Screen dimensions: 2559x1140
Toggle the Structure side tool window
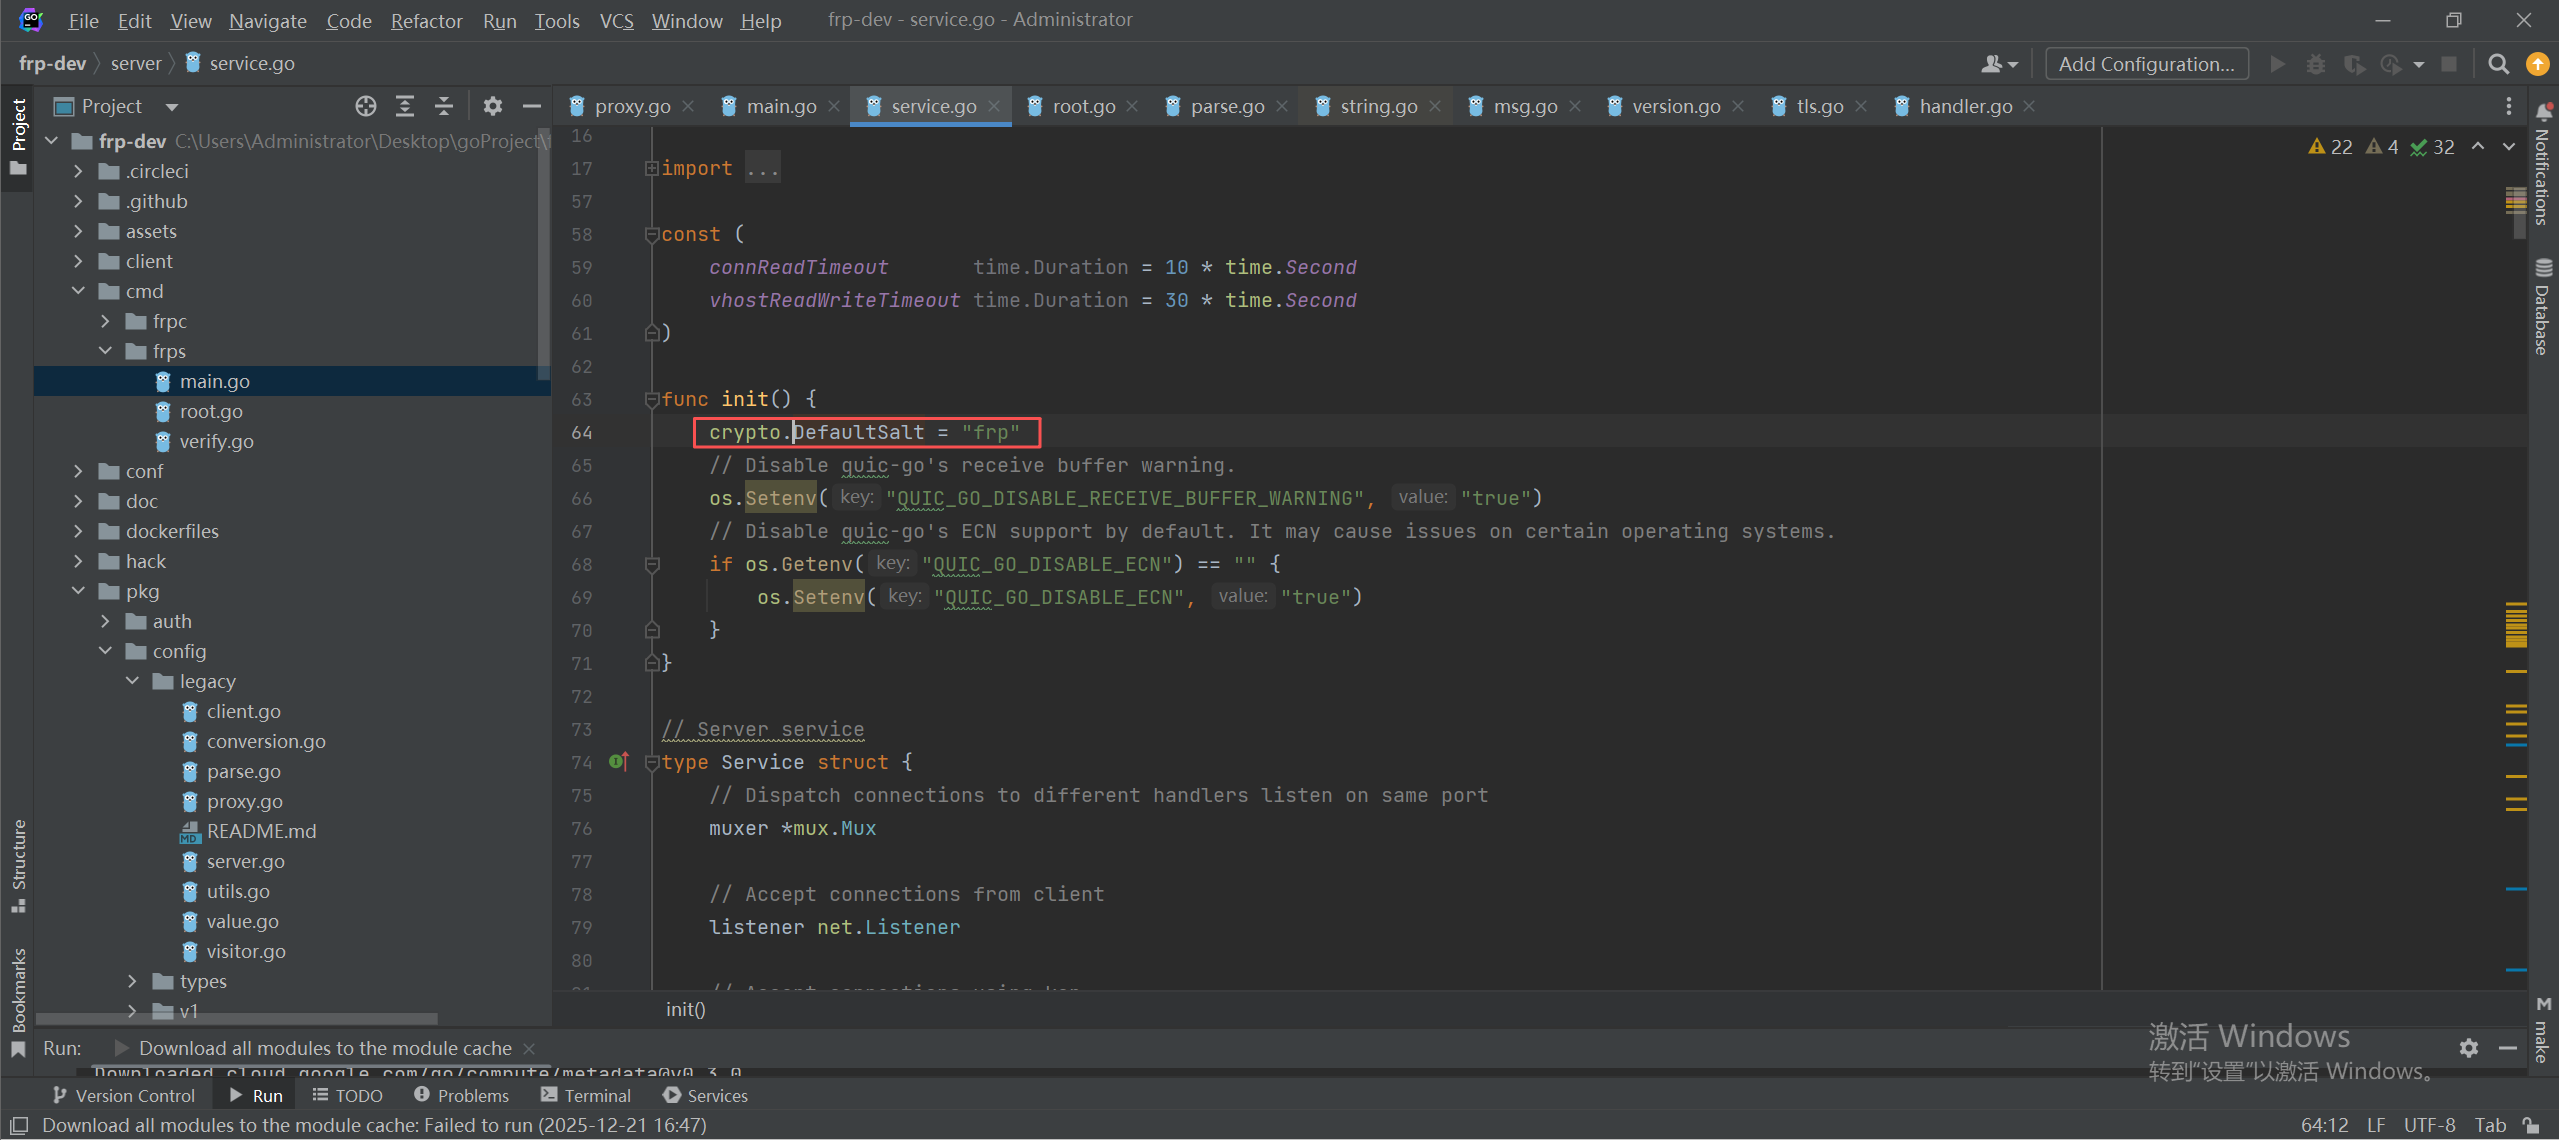(18, 862)
